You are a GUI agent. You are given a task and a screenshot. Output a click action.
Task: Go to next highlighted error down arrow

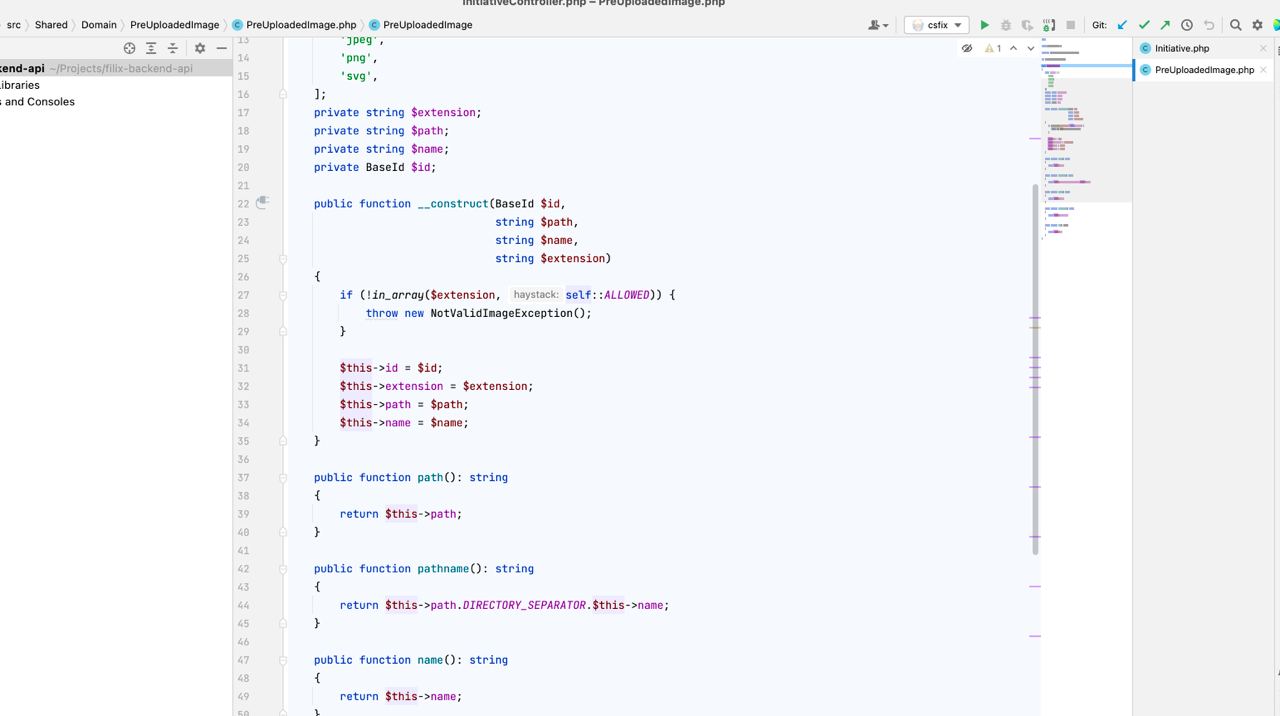(1030, 48)
